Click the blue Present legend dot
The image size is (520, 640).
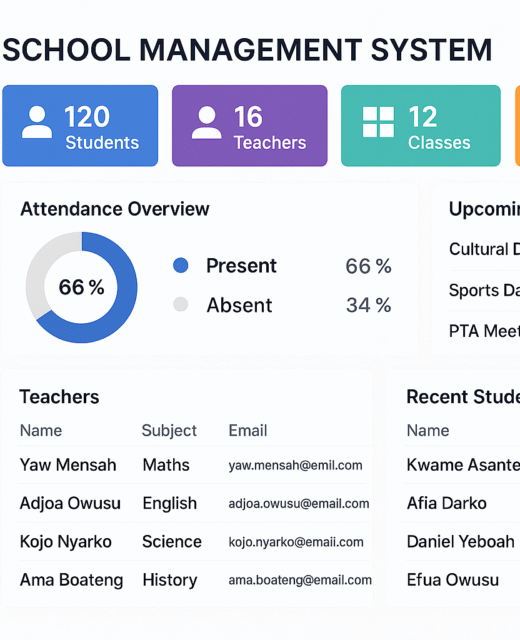[180, 265]
